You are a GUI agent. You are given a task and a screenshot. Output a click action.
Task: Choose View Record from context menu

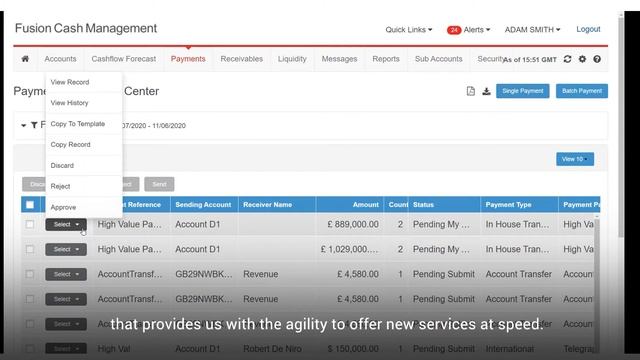(84, 82)
